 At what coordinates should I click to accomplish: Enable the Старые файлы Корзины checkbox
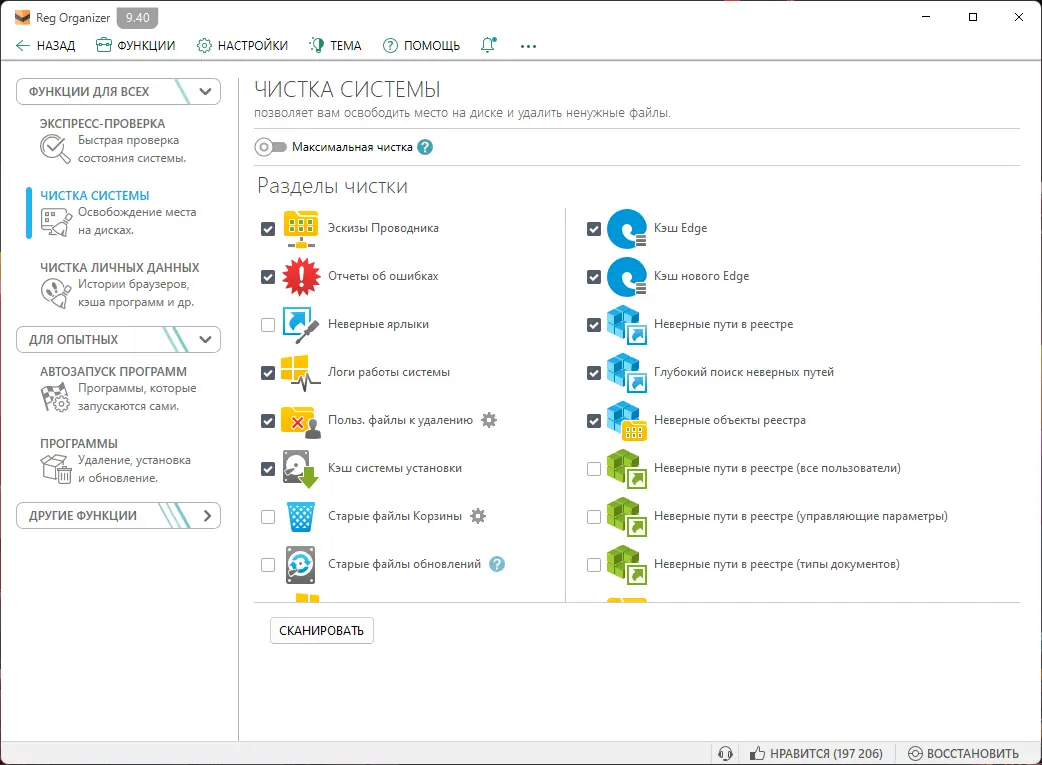[x=268, y=516]
